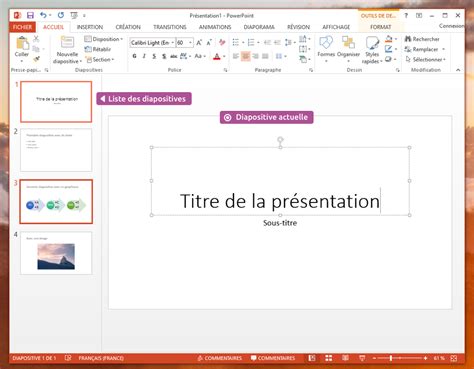
Task: Click the spell check icon in status bar
Action: click(x=68, y=358)
